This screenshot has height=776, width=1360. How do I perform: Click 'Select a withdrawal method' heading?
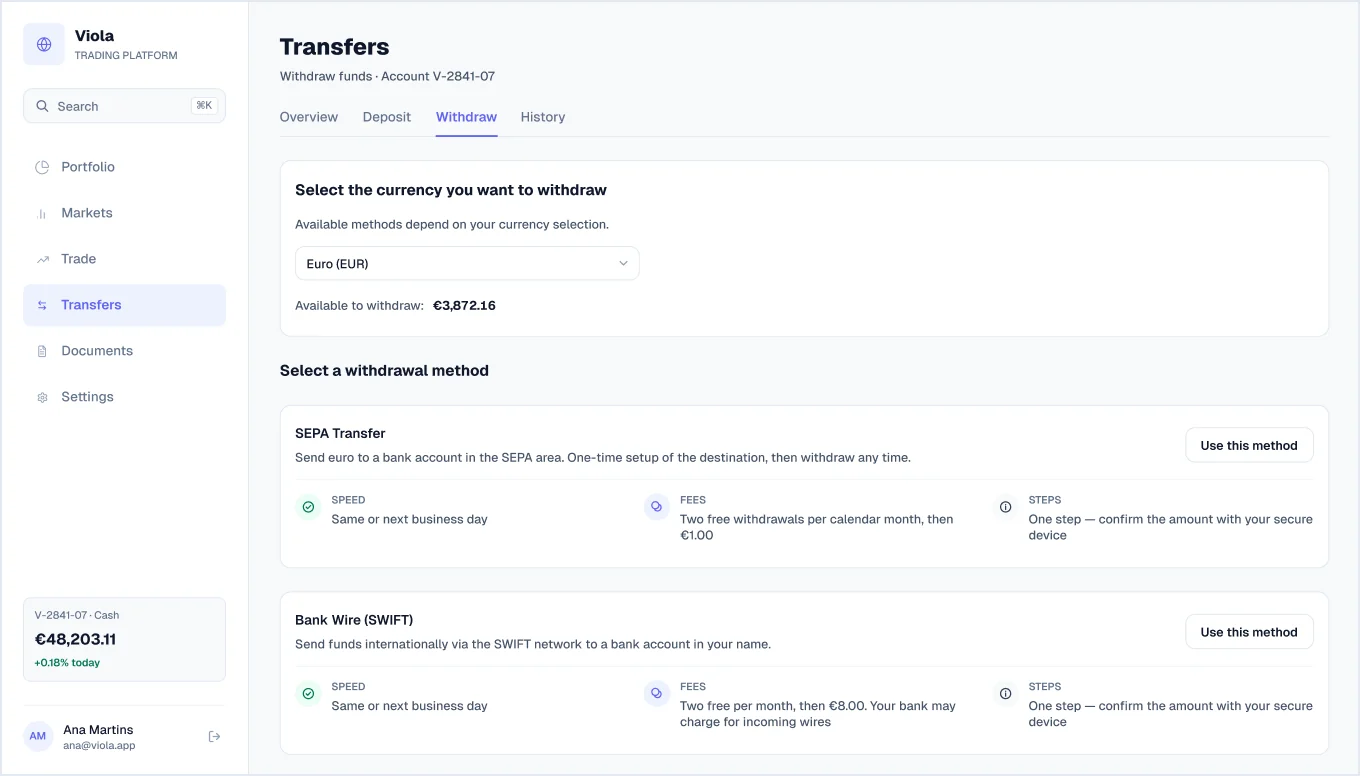[384, 371]
